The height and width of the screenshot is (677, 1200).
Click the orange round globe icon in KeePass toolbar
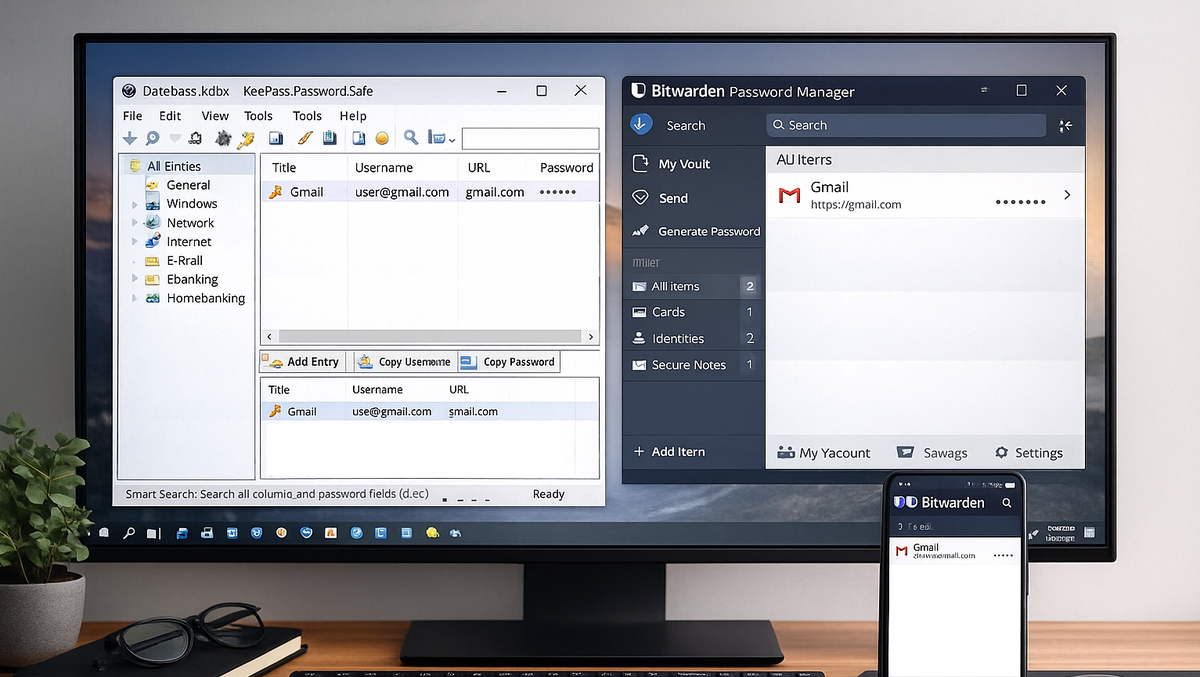tap(381, 139)
